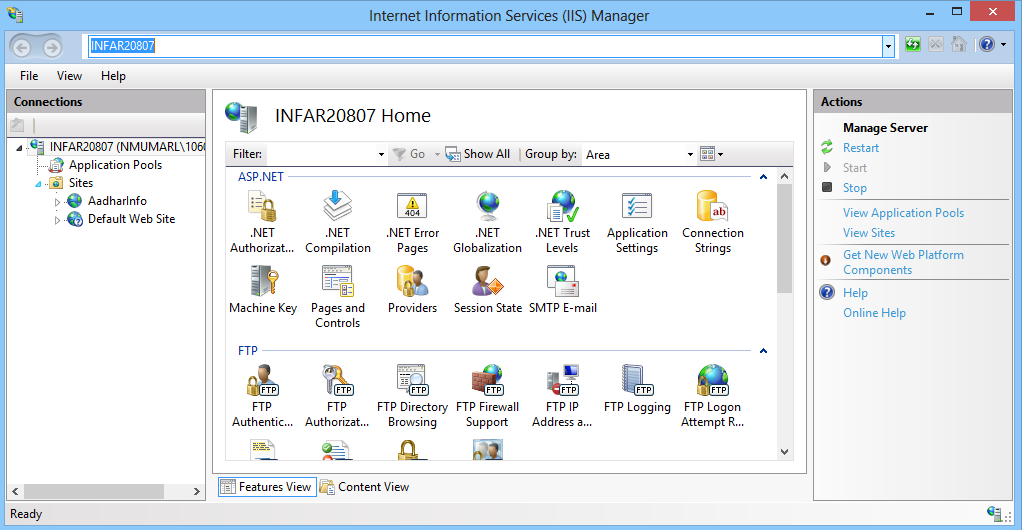
Task: Open Machine Key feature
Action: tap(263, 290)
